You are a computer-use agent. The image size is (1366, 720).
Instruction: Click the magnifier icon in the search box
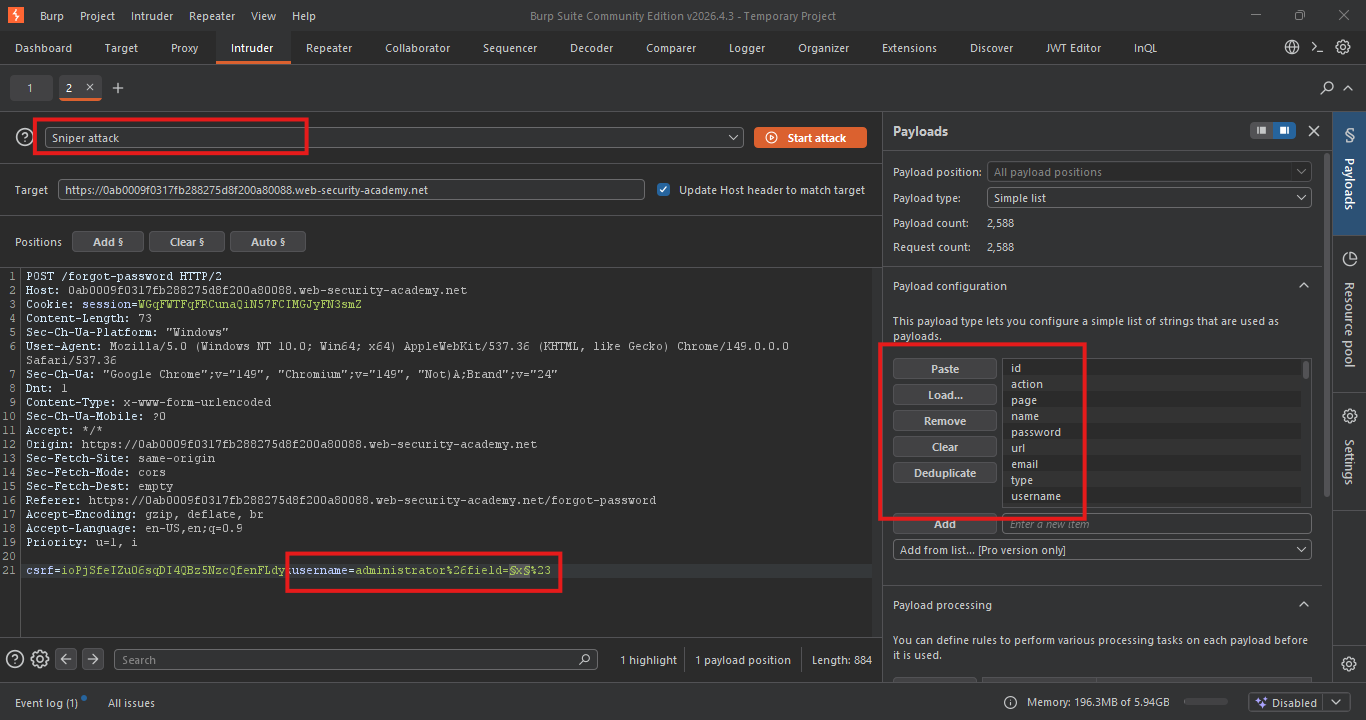point(585,660)
